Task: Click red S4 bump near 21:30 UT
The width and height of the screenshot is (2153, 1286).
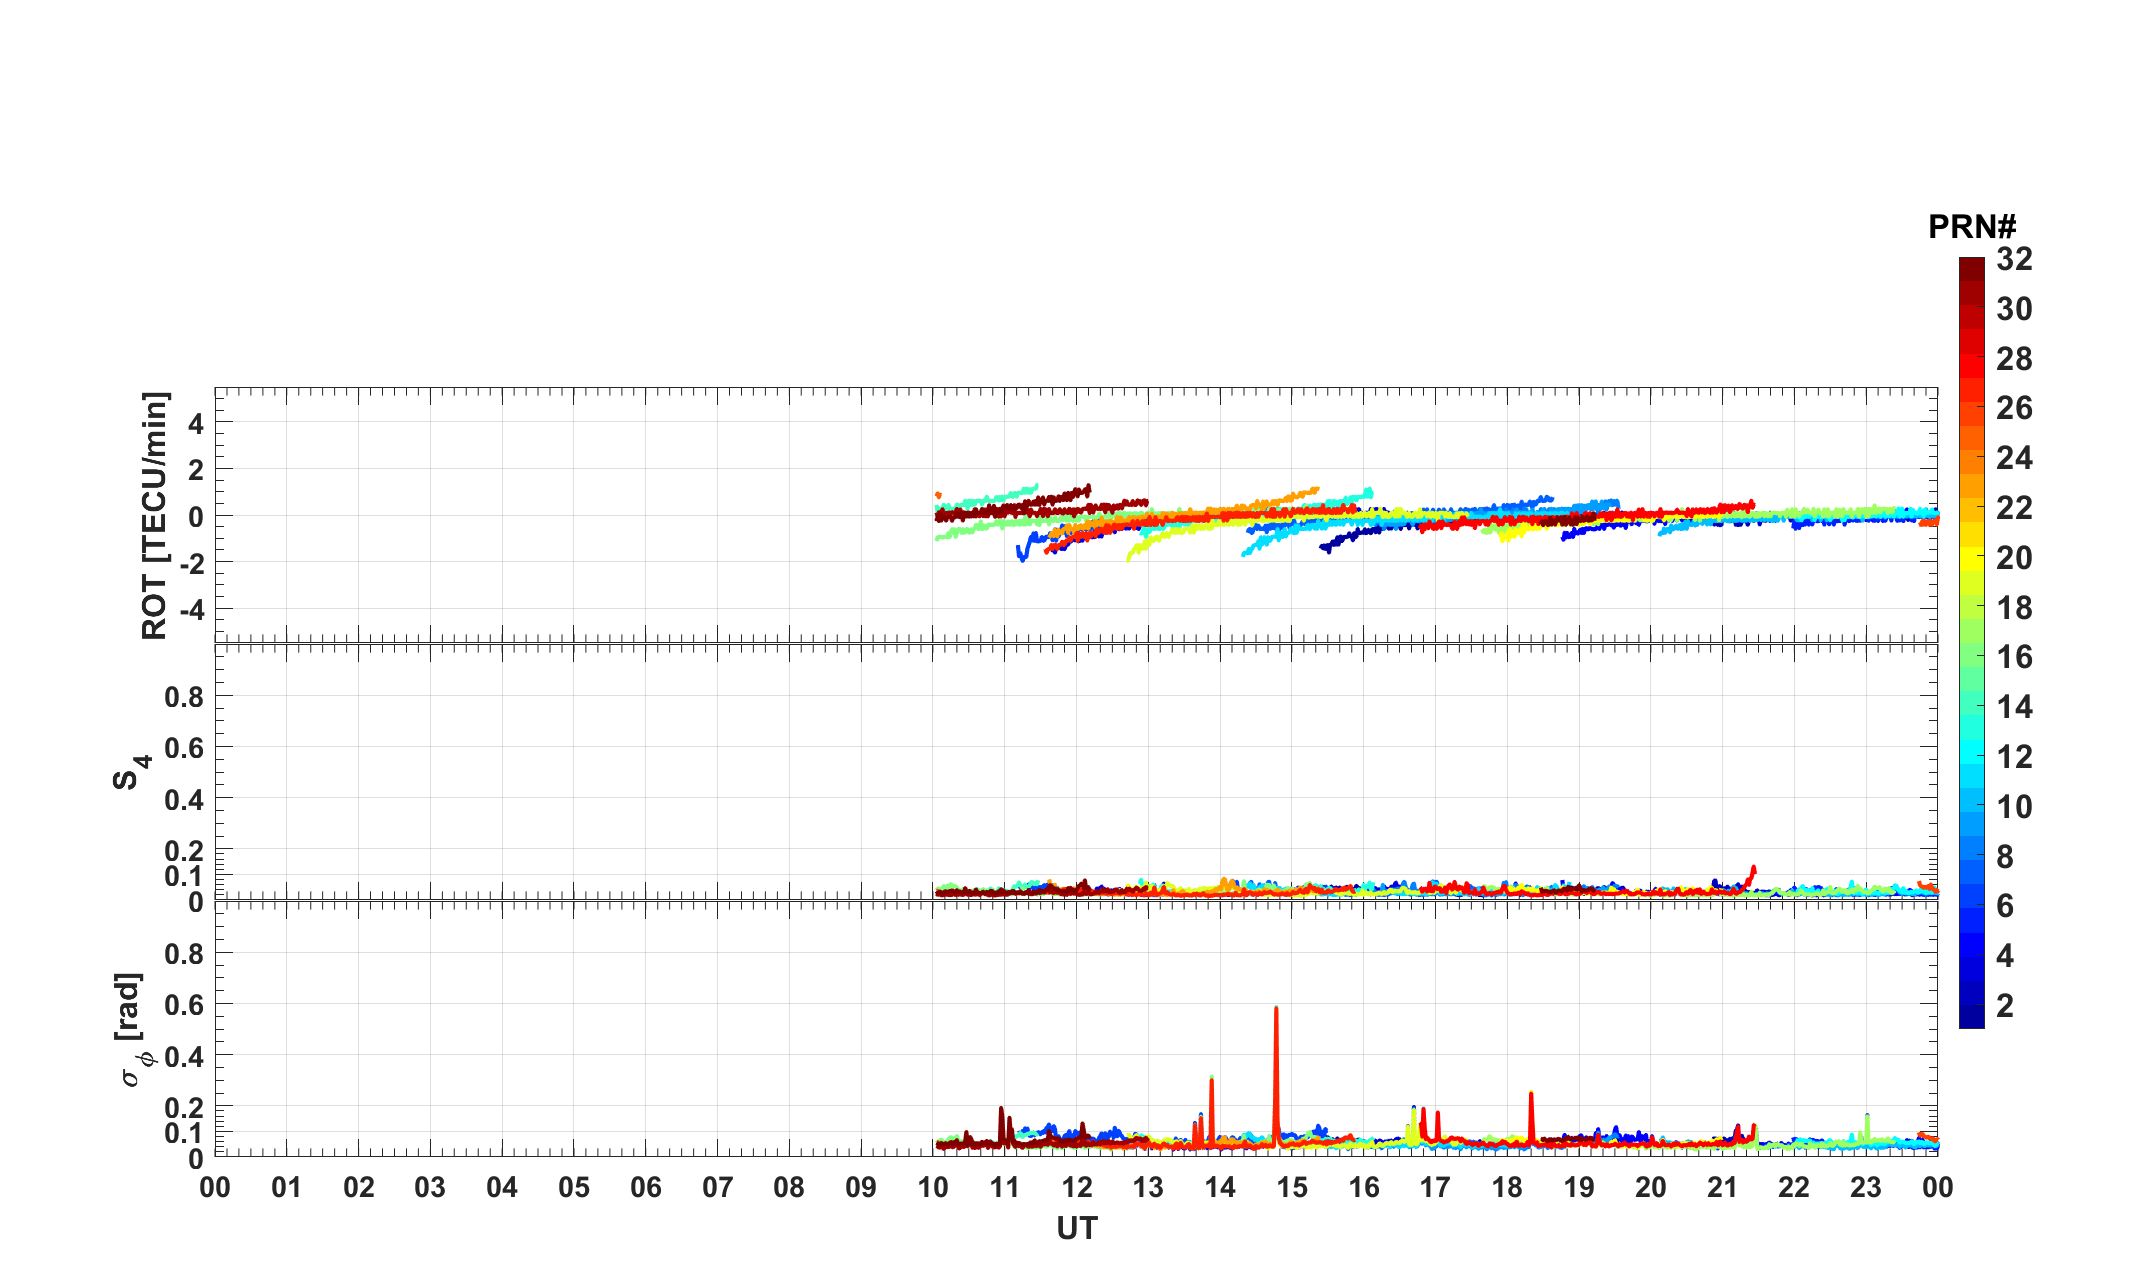Action: pyautogui.click(x=1752, y=872)
